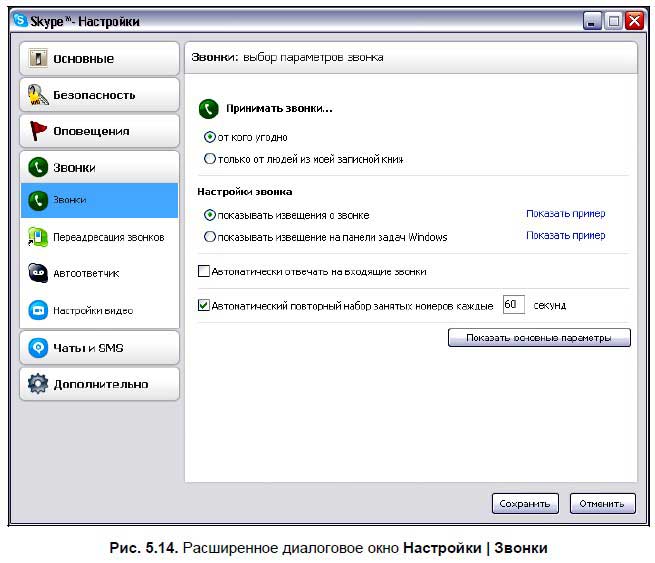Image resolution: width=655 pixels, height=563 pixels.
Task: Uncheck automatic redial of busy numbers
Action: [x=205, y=305]
